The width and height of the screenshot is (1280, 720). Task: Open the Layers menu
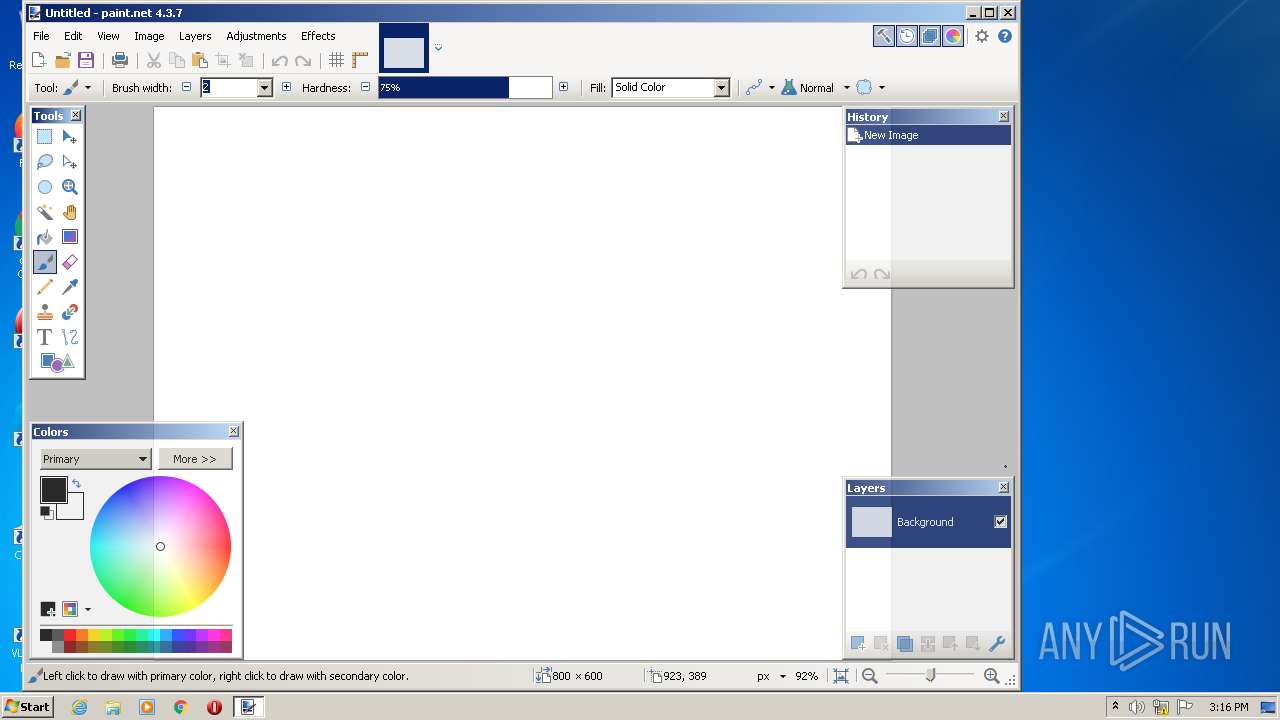pos(195,36)
